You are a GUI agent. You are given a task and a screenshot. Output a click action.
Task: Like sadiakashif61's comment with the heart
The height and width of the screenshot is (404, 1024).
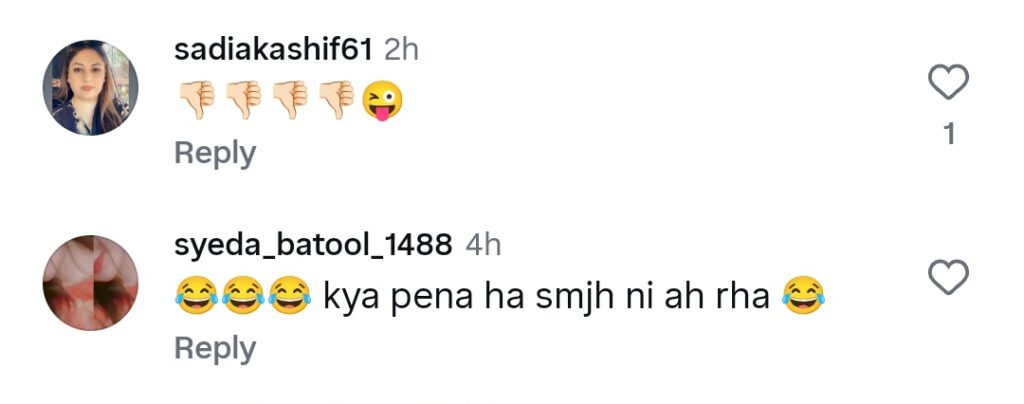[x=948, y=82]
